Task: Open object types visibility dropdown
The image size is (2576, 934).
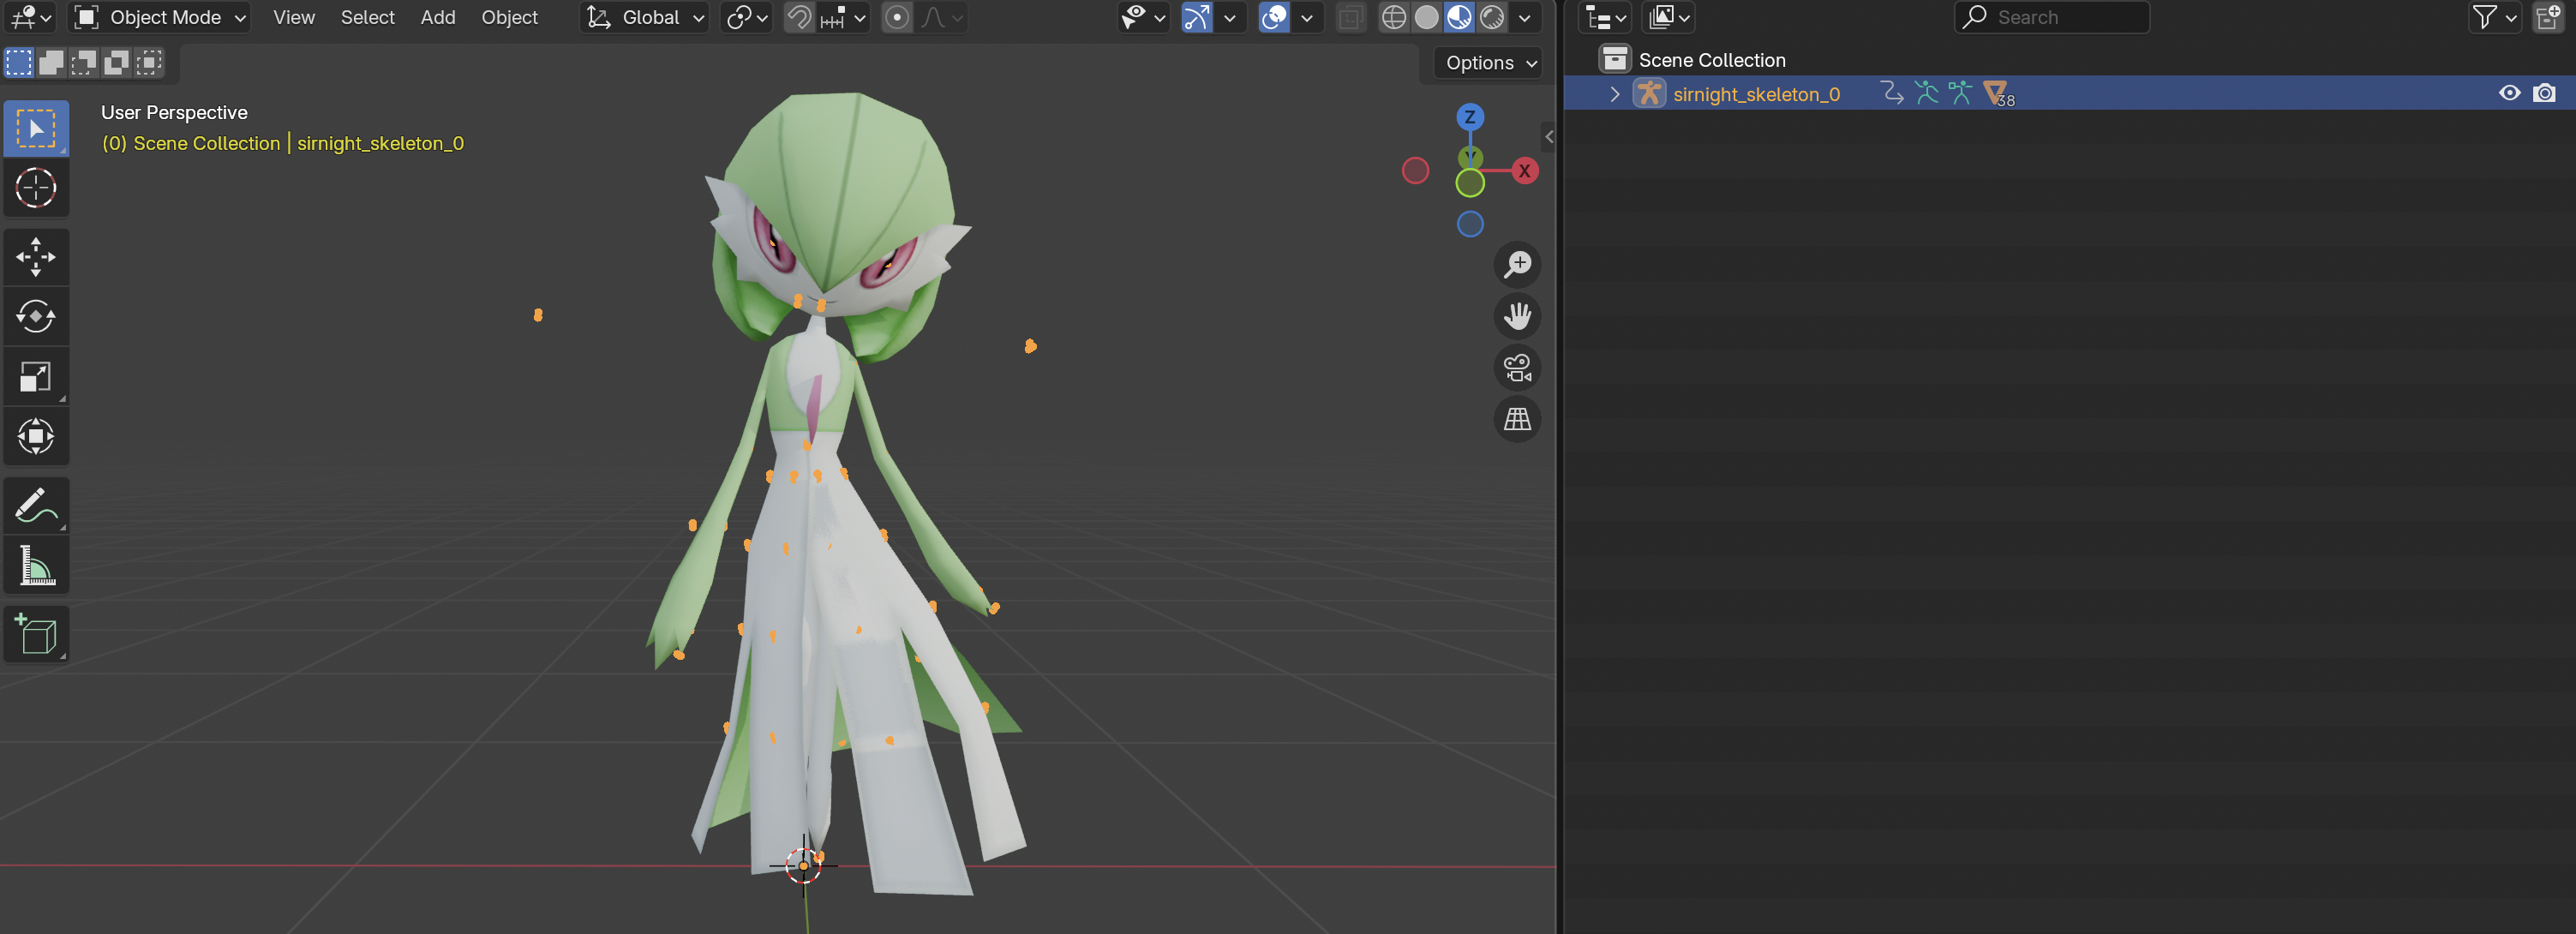Action: (x=1143, y=17)
